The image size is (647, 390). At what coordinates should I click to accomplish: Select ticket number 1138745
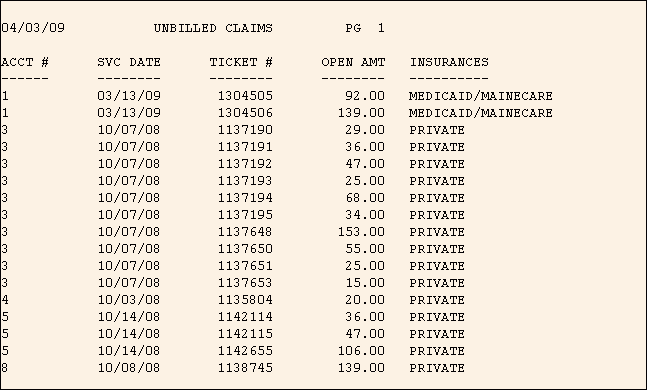pyautogui.click(x=245, y=367)
